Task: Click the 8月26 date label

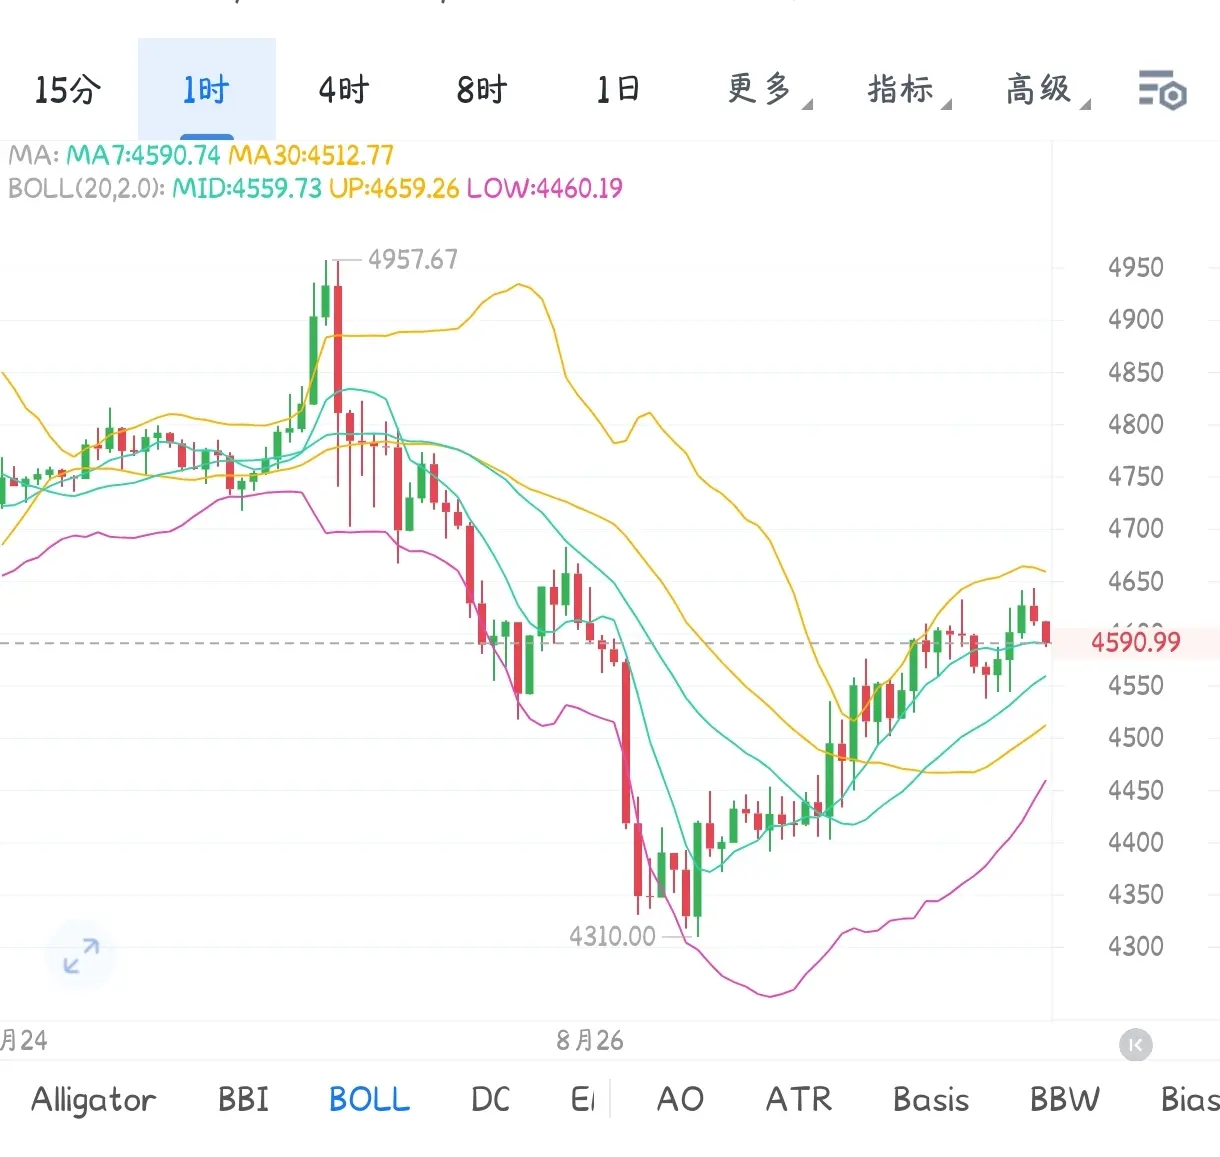Action: [x=590, y=1041]
